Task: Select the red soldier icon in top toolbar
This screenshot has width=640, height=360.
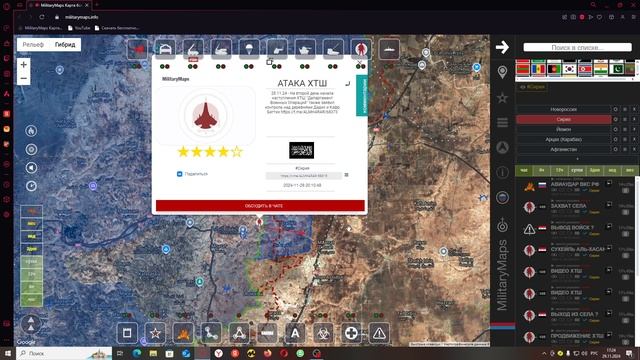Action: (x=361, y=49)
